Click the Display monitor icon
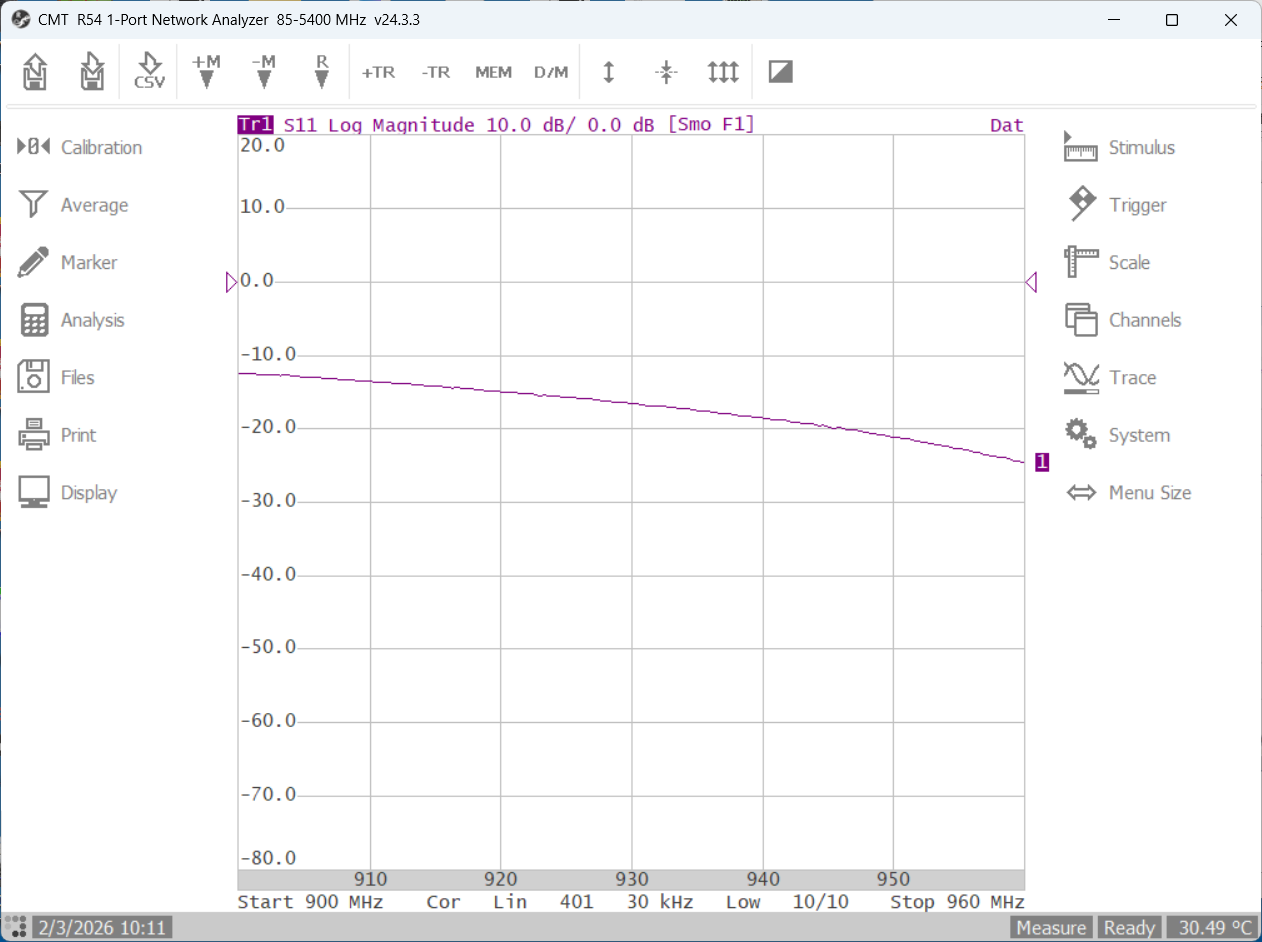This screenshot has width=1262, height=942. click(34, 493)
